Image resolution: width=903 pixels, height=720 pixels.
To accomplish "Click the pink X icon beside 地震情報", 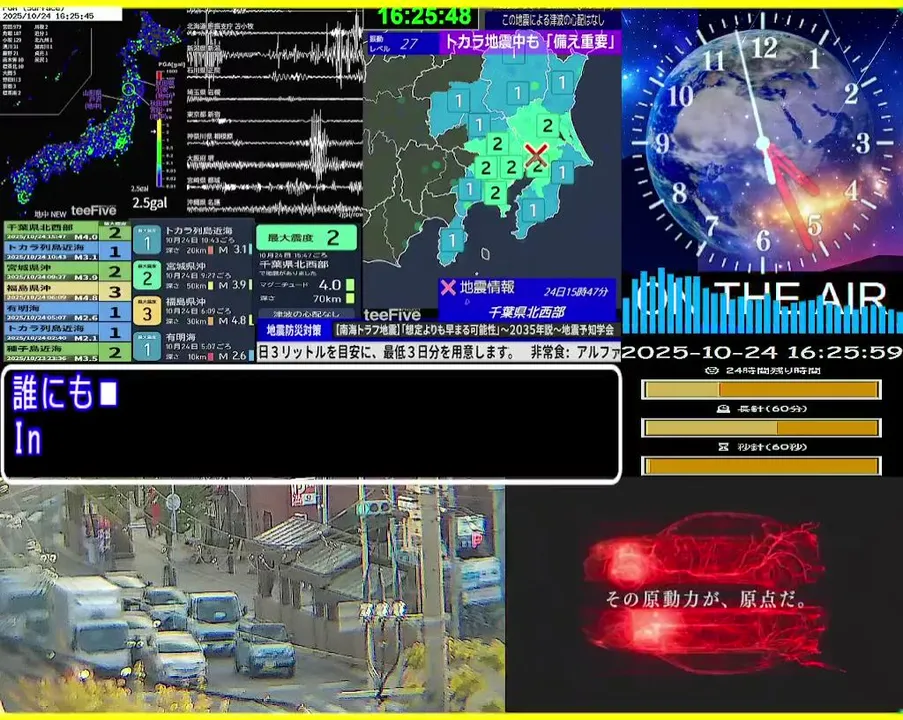I will pyautogui.click(x=447, y=287).
